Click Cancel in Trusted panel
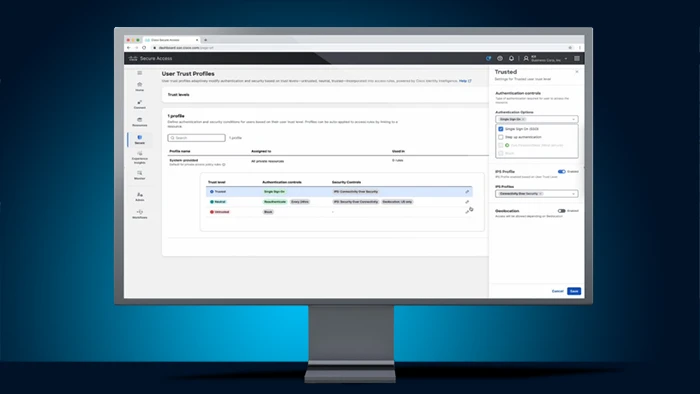 [x=558, y=291]
